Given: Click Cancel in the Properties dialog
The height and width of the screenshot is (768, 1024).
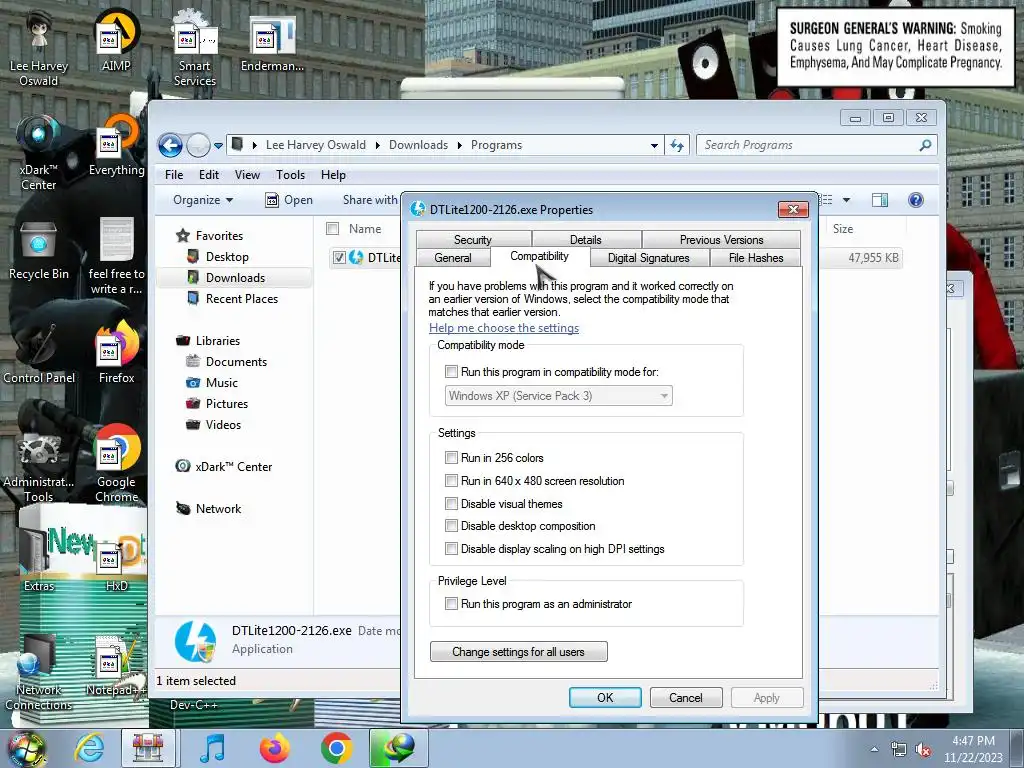Looking at the screenshot, I should (x=686, y=697).
